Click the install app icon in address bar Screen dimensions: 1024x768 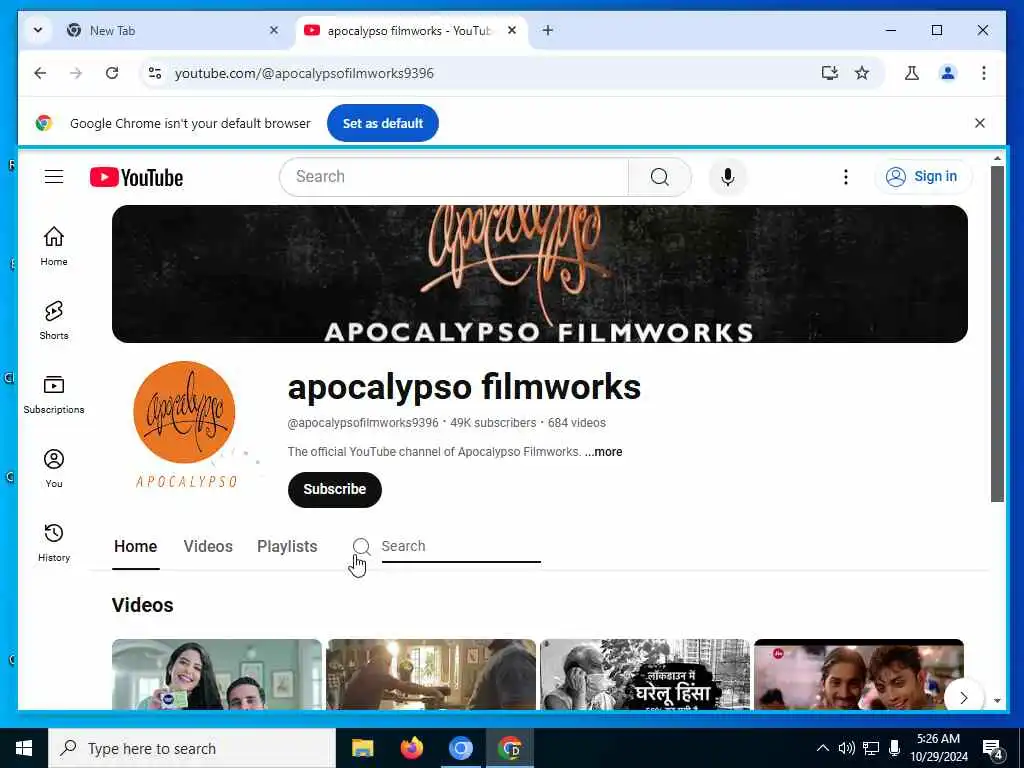pyautogui.click(x=829, y=73)
